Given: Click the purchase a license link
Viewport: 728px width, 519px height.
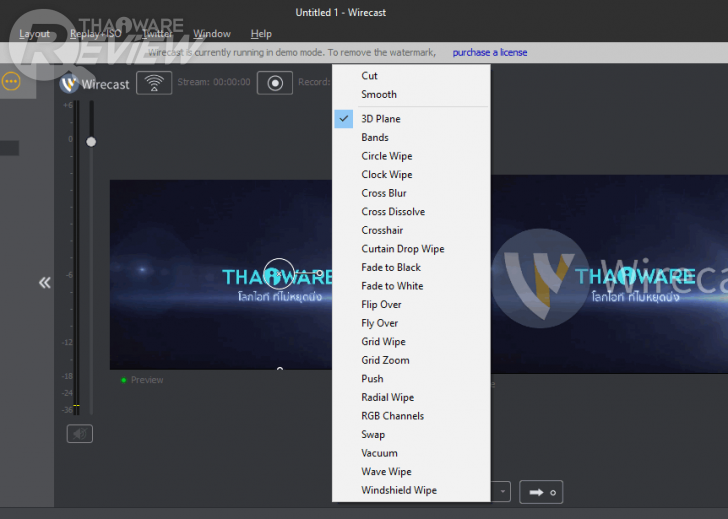Looking at the screenshot, I should pos(490,52).
